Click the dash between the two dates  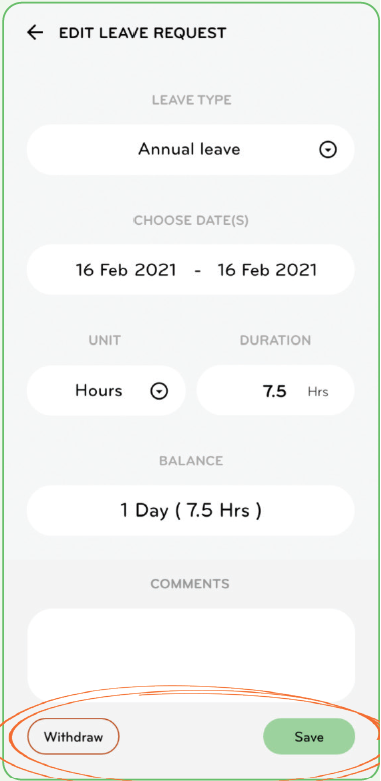coord(198,271)
